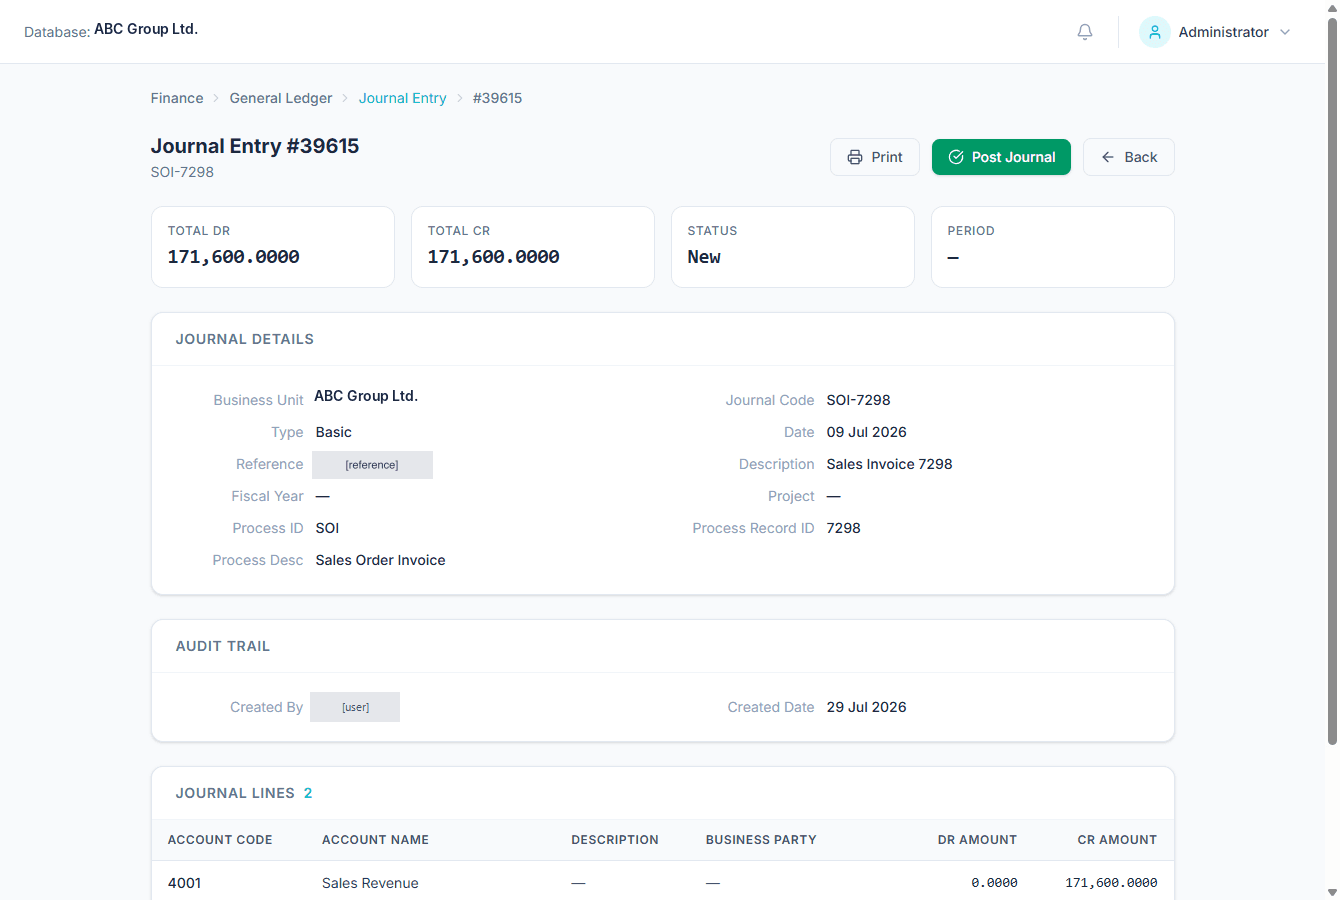This screenshot has height=900, width=1340.
Task: Open the Journal Entry breadcrumb link
Action: tap(403, 98)
